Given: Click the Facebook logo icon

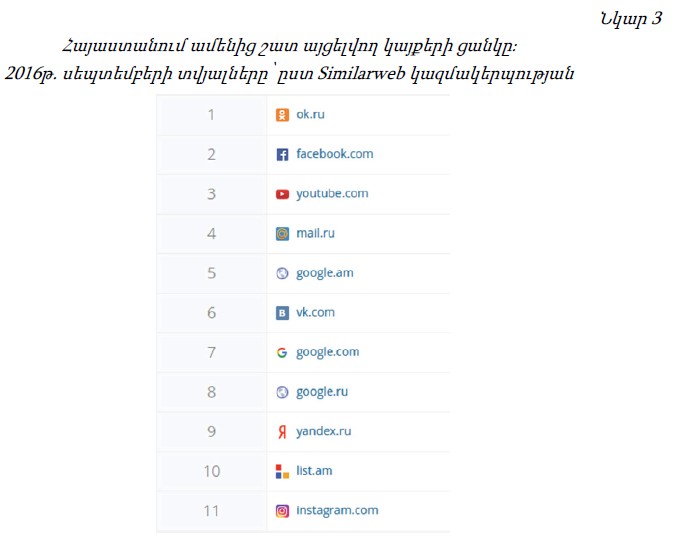Looking at the screenshot, I should point(282,154).
